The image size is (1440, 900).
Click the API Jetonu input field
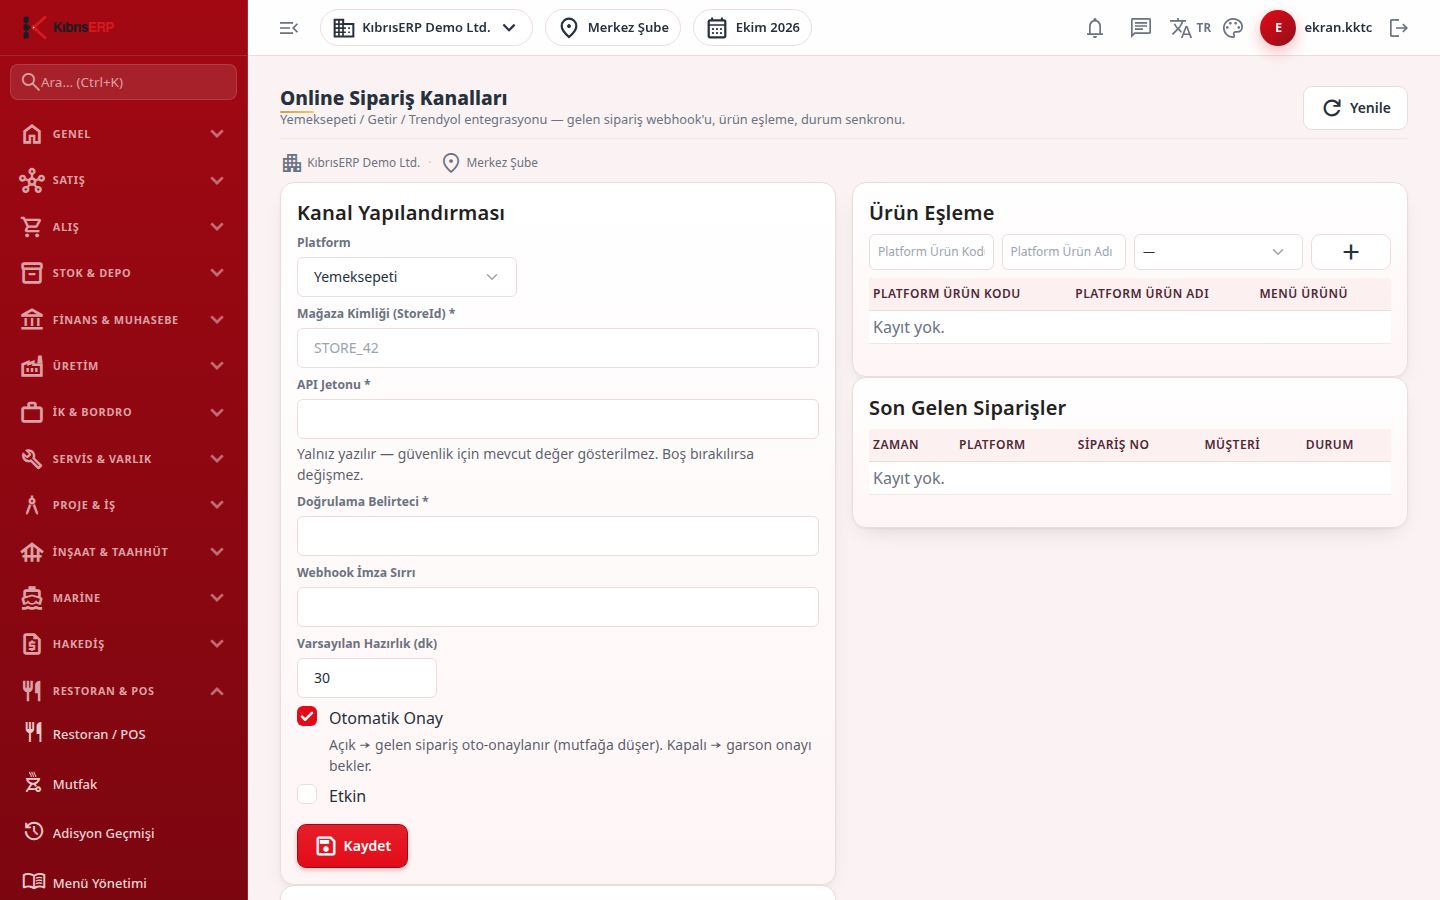(x=558, y=419)
